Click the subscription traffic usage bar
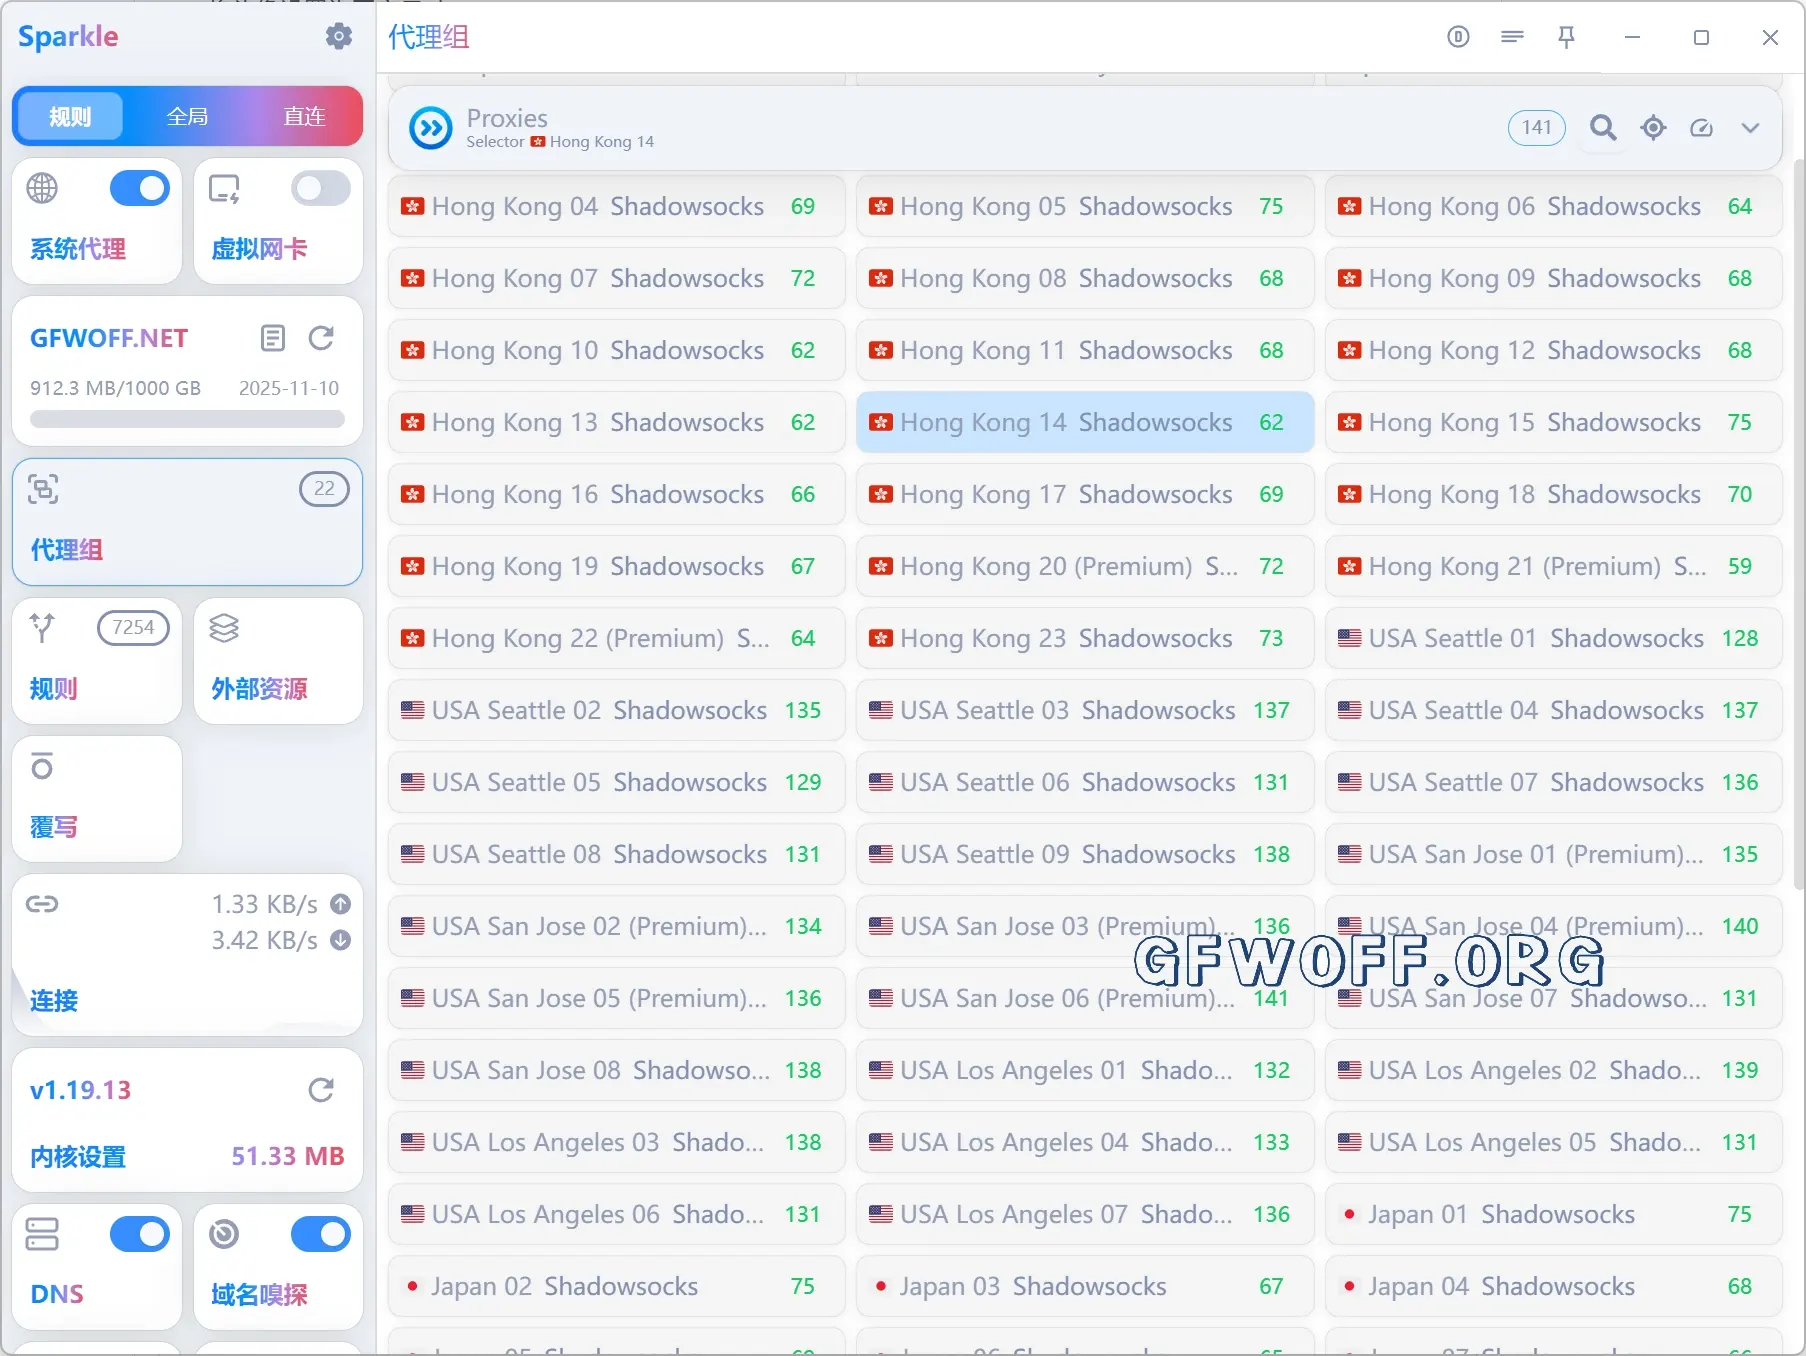Viewport: 1806px width, 1356px height. [187, 420]
